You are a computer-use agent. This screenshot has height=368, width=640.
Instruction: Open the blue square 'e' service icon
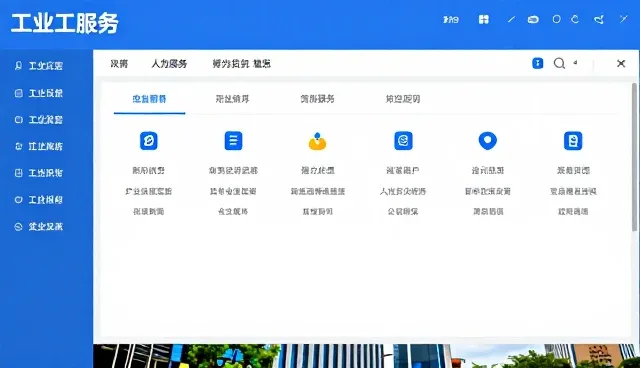[x=403, y=141]
